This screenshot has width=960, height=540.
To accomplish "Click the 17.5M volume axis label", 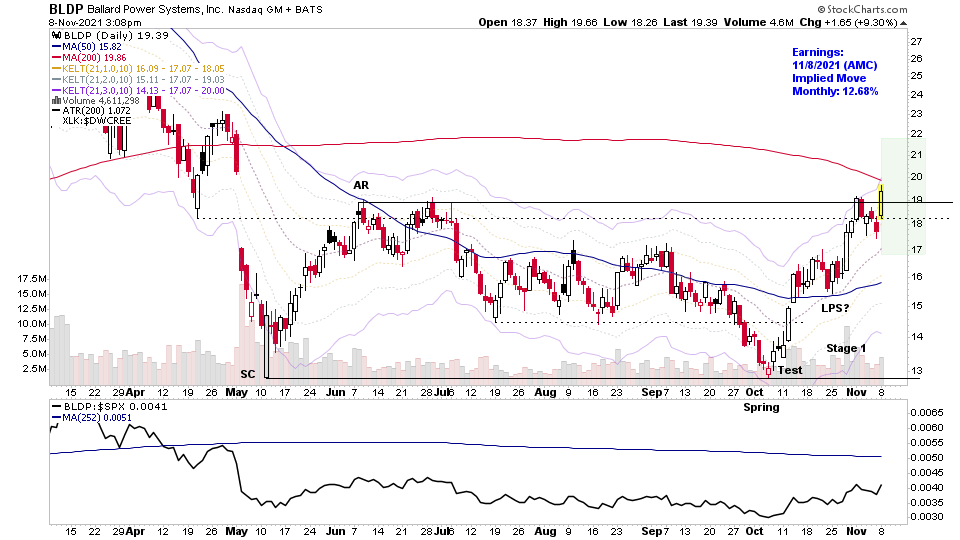I will [32, 279].
